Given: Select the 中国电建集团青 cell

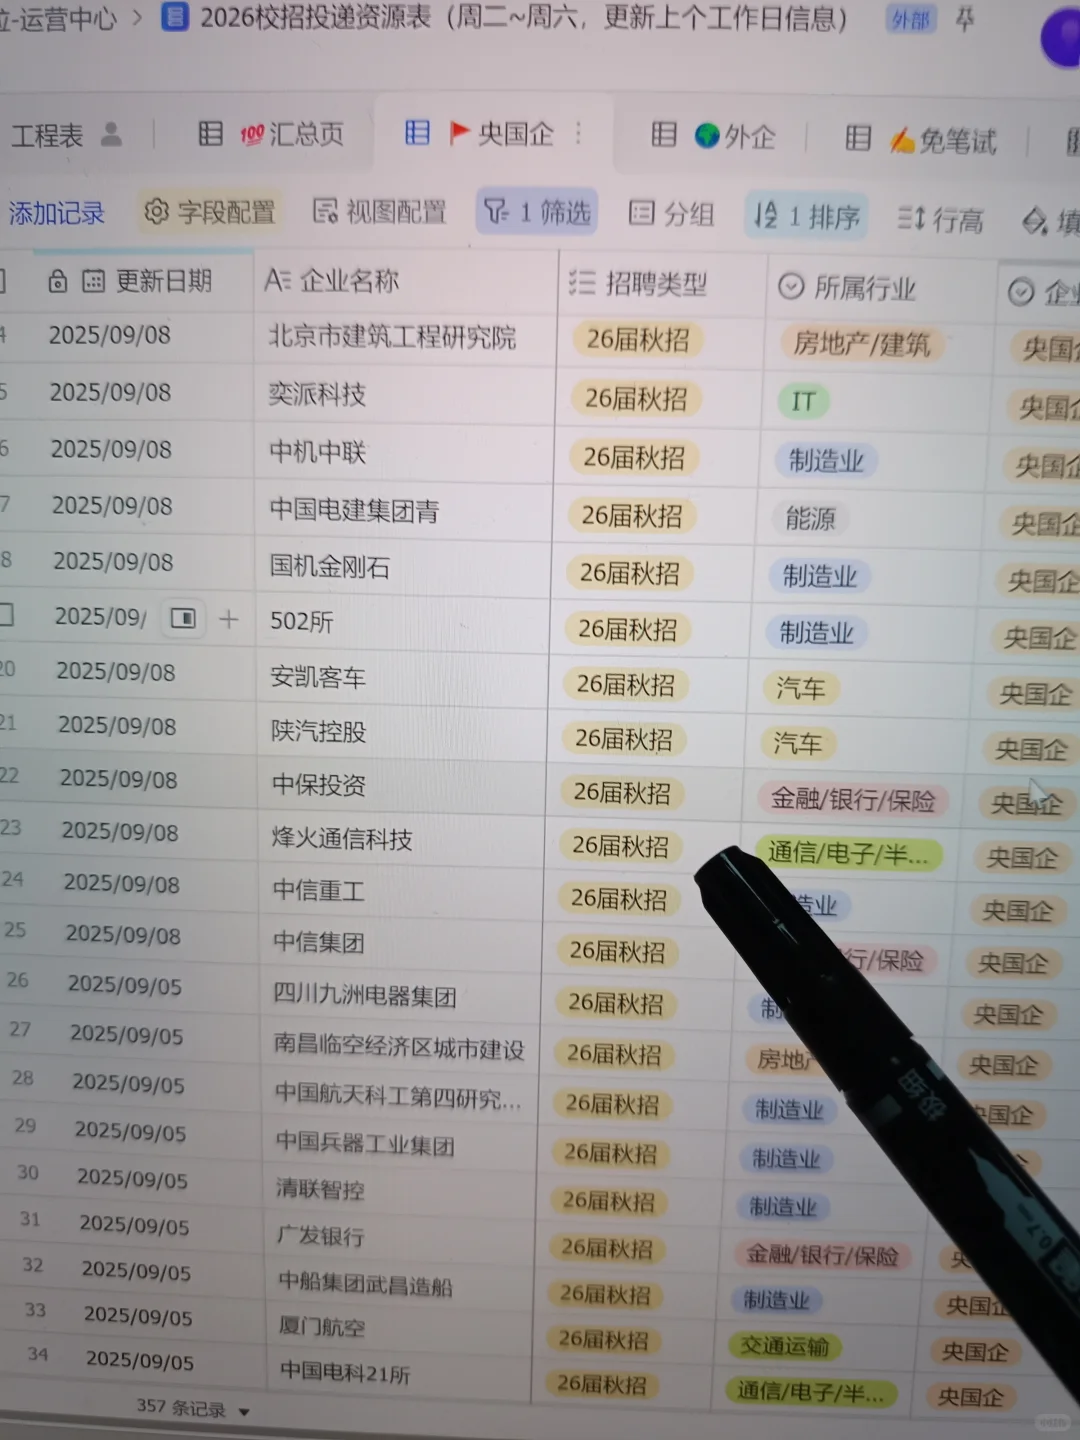Looking at the screenshot, I should click(402, 511).
